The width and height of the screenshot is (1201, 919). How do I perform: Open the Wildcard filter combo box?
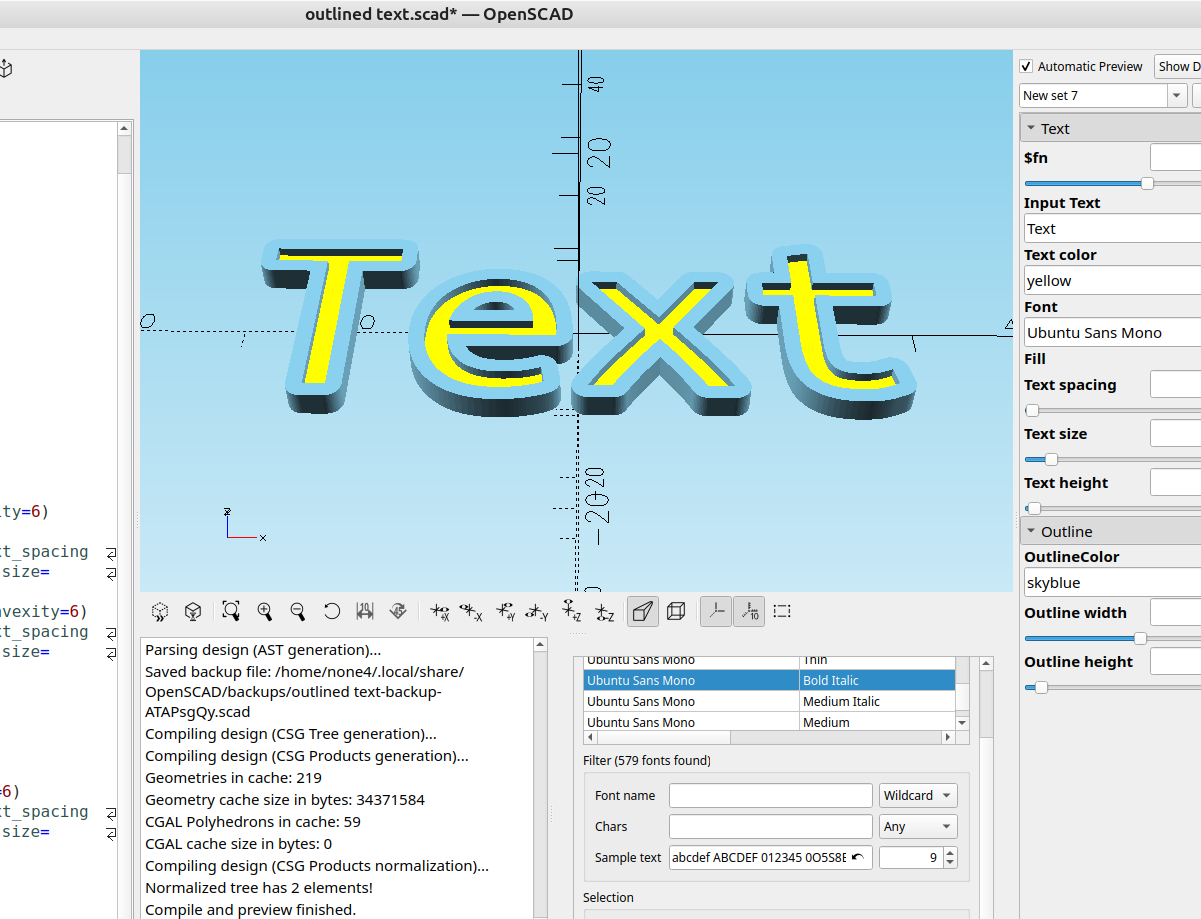pos(917,795)
